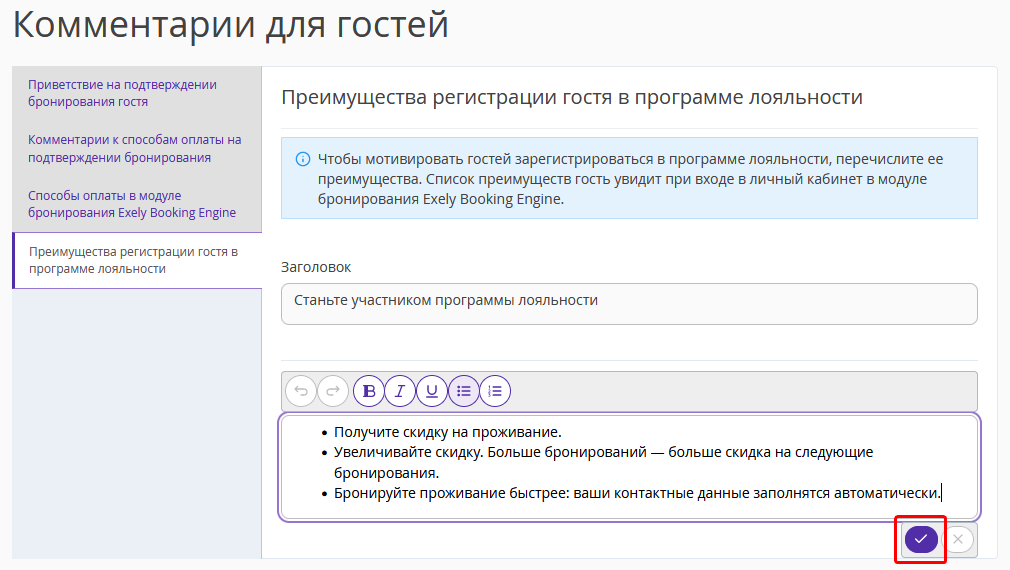The height and width of the screenshot is (570, 1010).
Task: Cancel editing with the X button
Action: tap(958, 539)
